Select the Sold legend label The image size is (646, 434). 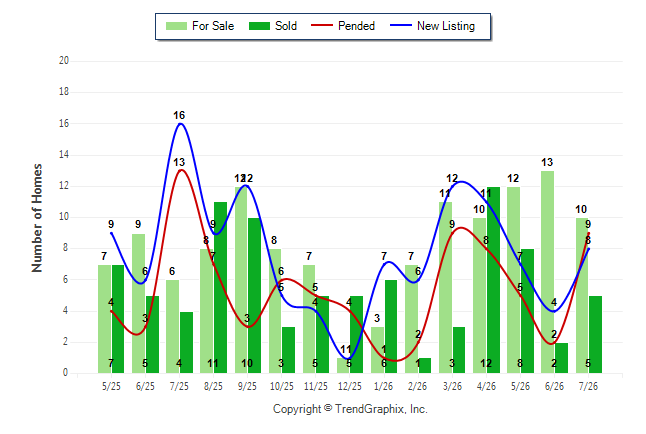(x=286, y=26)
